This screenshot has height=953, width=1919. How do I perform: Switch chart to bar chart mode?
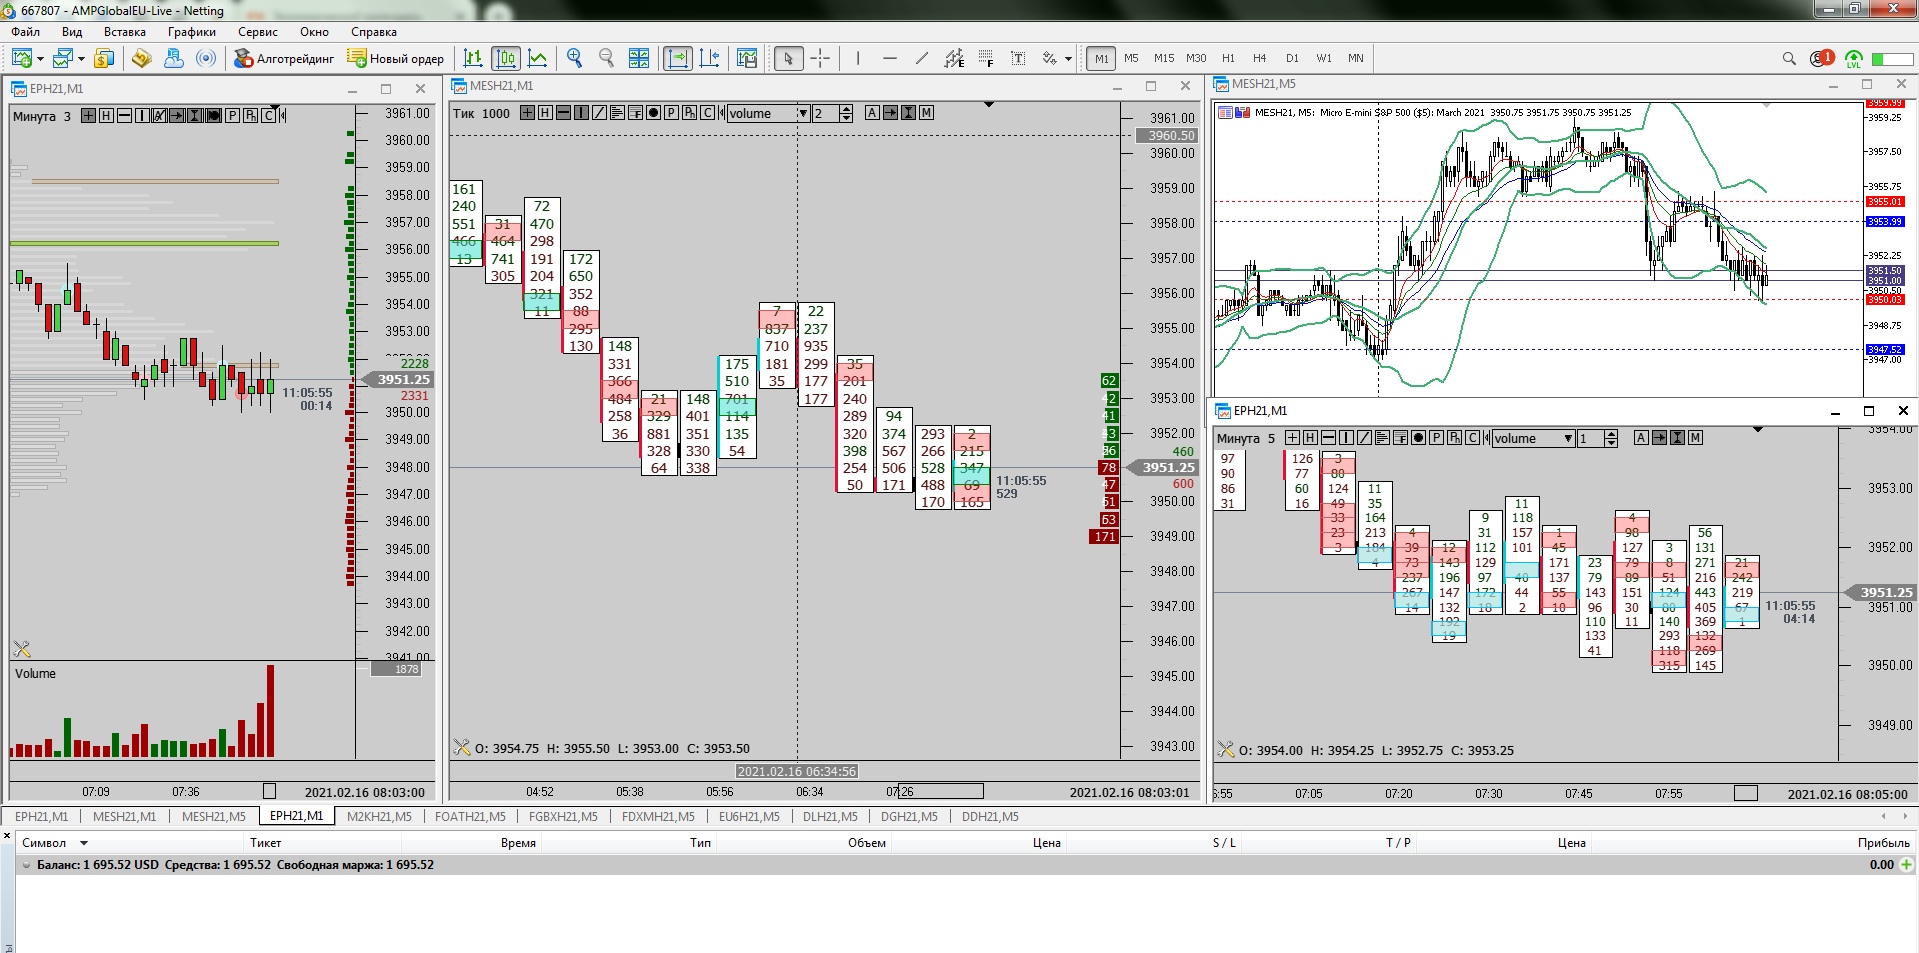point(474,58)
